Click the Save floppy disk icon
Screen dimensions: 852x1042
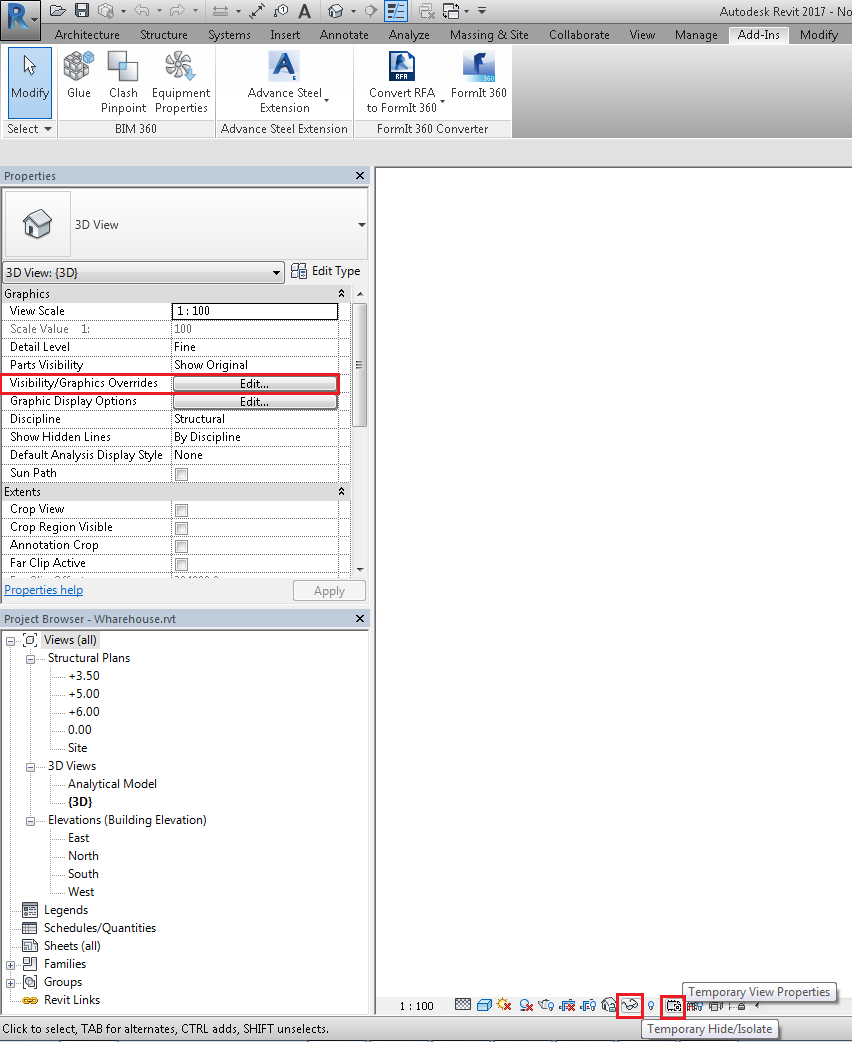pyautogui.click(x=82, y=11)
